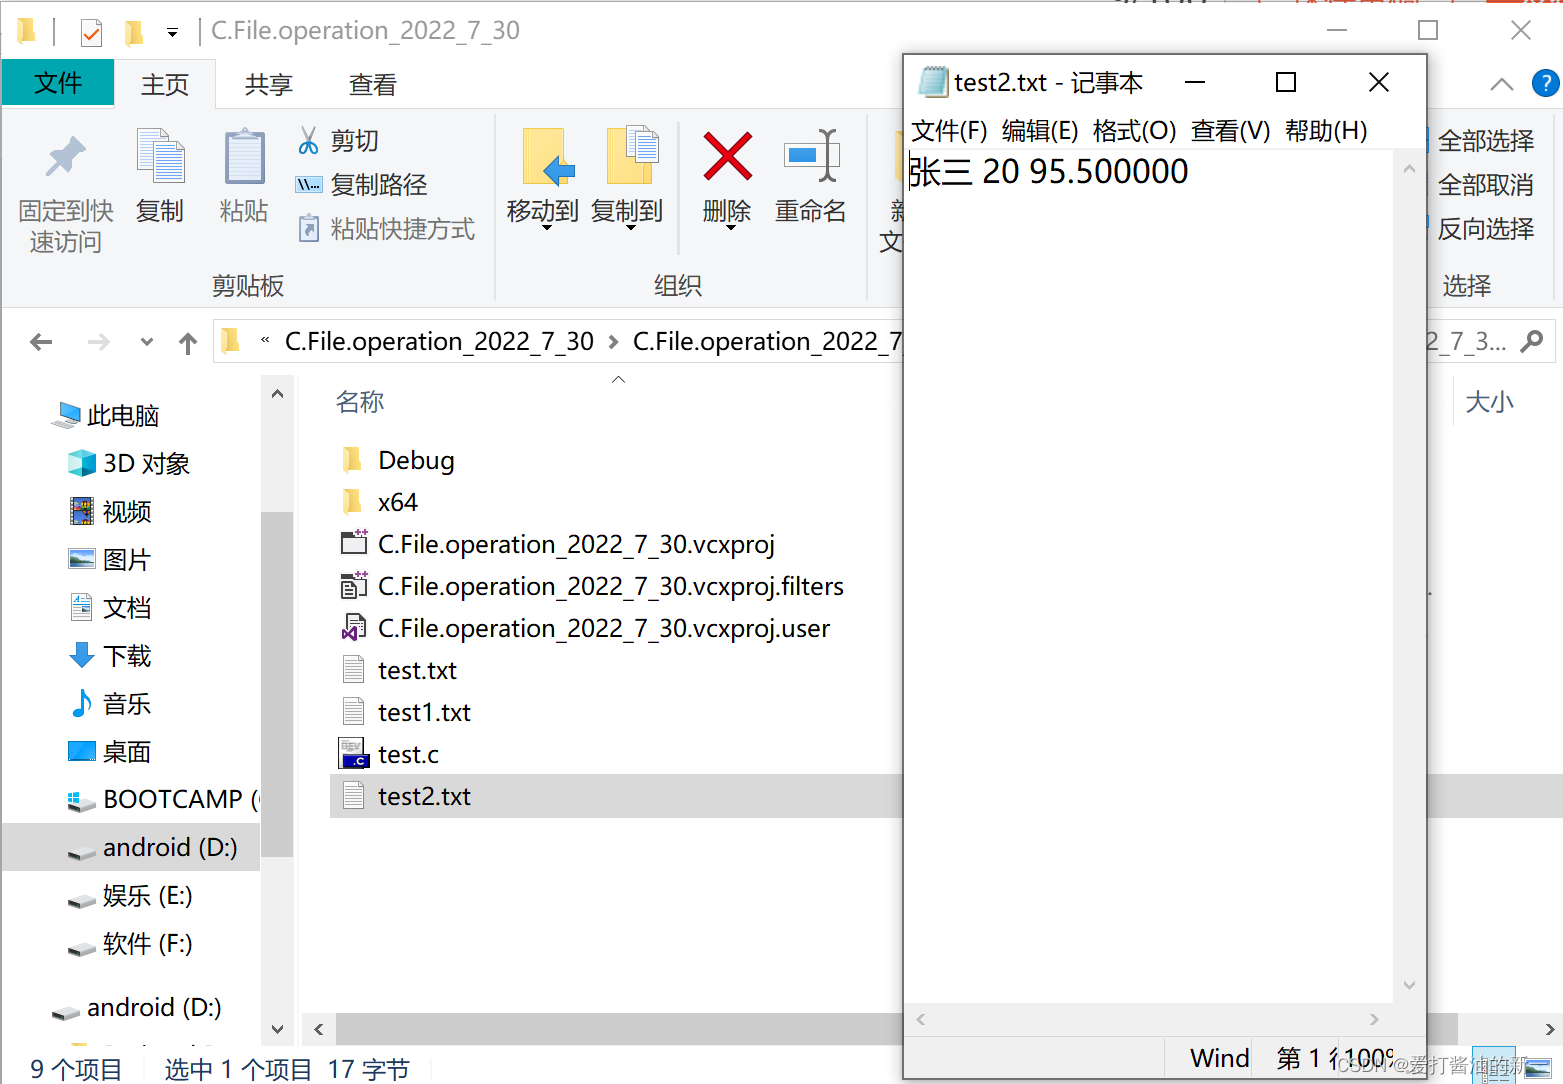The width and height of the screenshot is (1563, 1084).
Task: Click Select all (全部选择) in ribbon
Action: point(1485,141)
